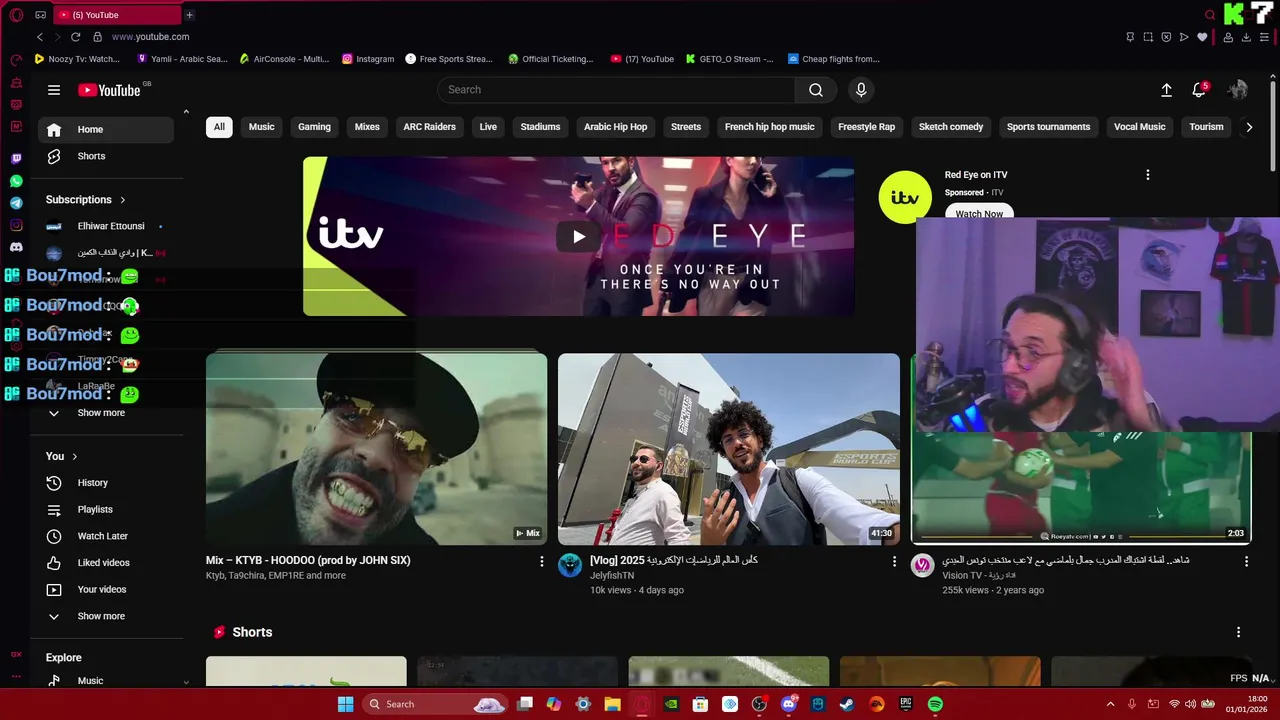Show more filter chips with right arrow
The width and height of the screenshot is (1280, 720).
point(1248,127)
